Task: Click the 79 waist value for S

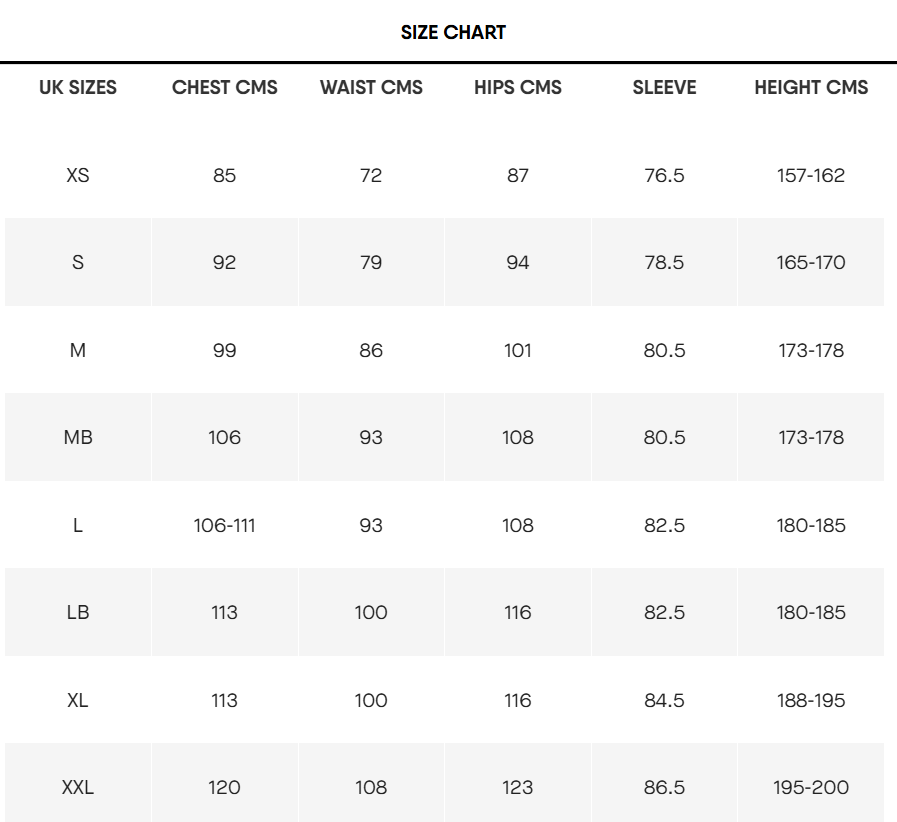Action: click(x=371, y=262)
